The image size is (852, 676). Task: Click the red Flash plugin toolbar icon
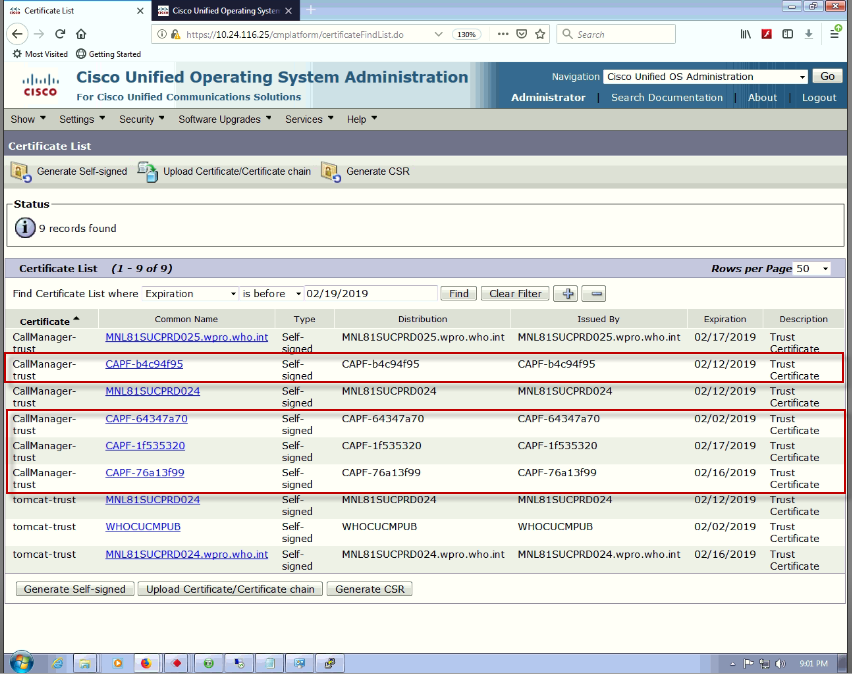pyautogui.click(x=767, y=34)
